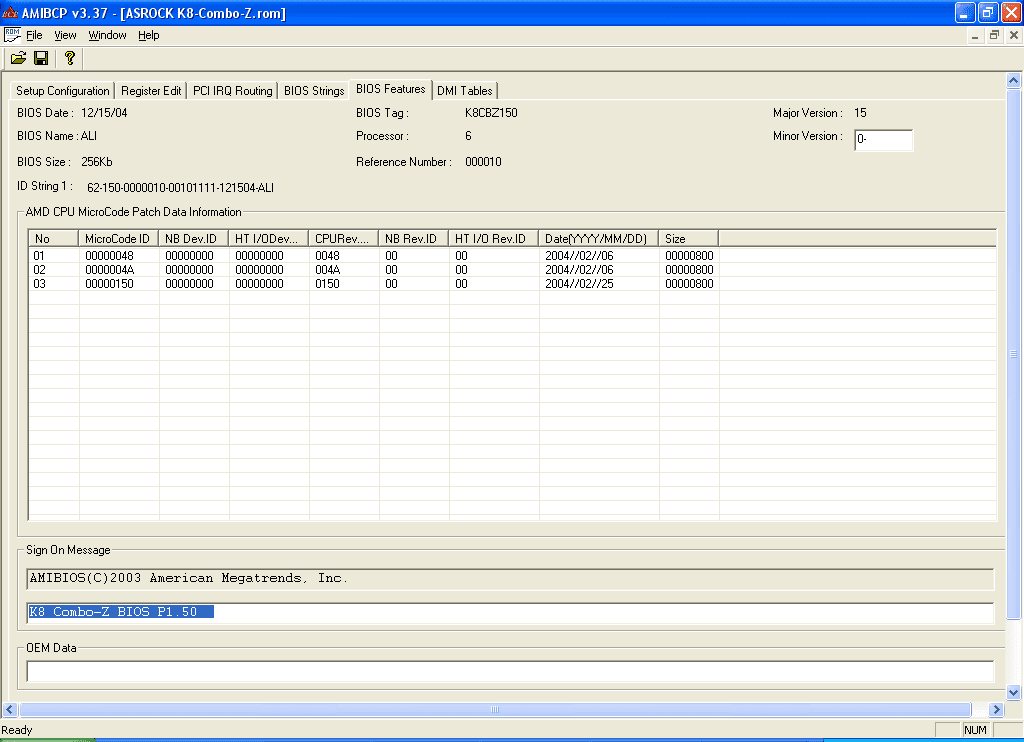Click the K8 Combo-Z BIOS P1.50 sign-on field
Image resolution: width=1024 pixels, height=742 pixels.
point(510,613)
